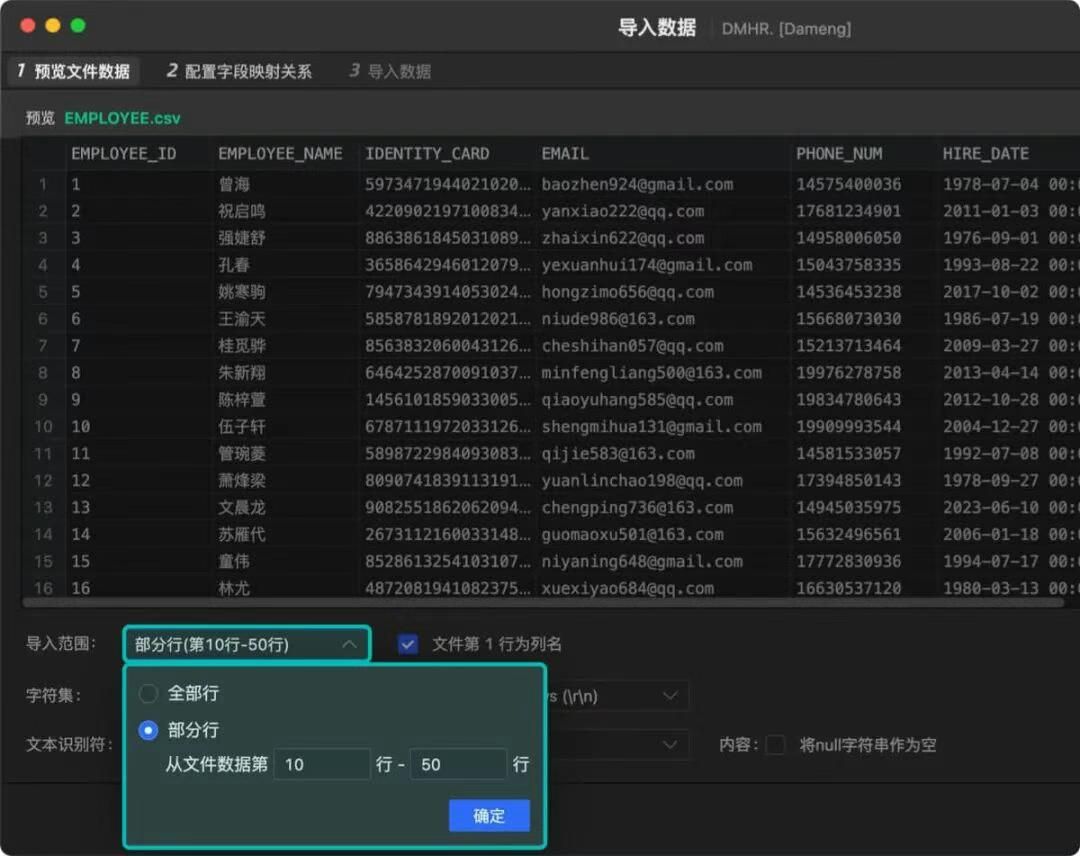Click employee name 曾海
This screenshot has width=1080, height=856.
click(234, 184)
